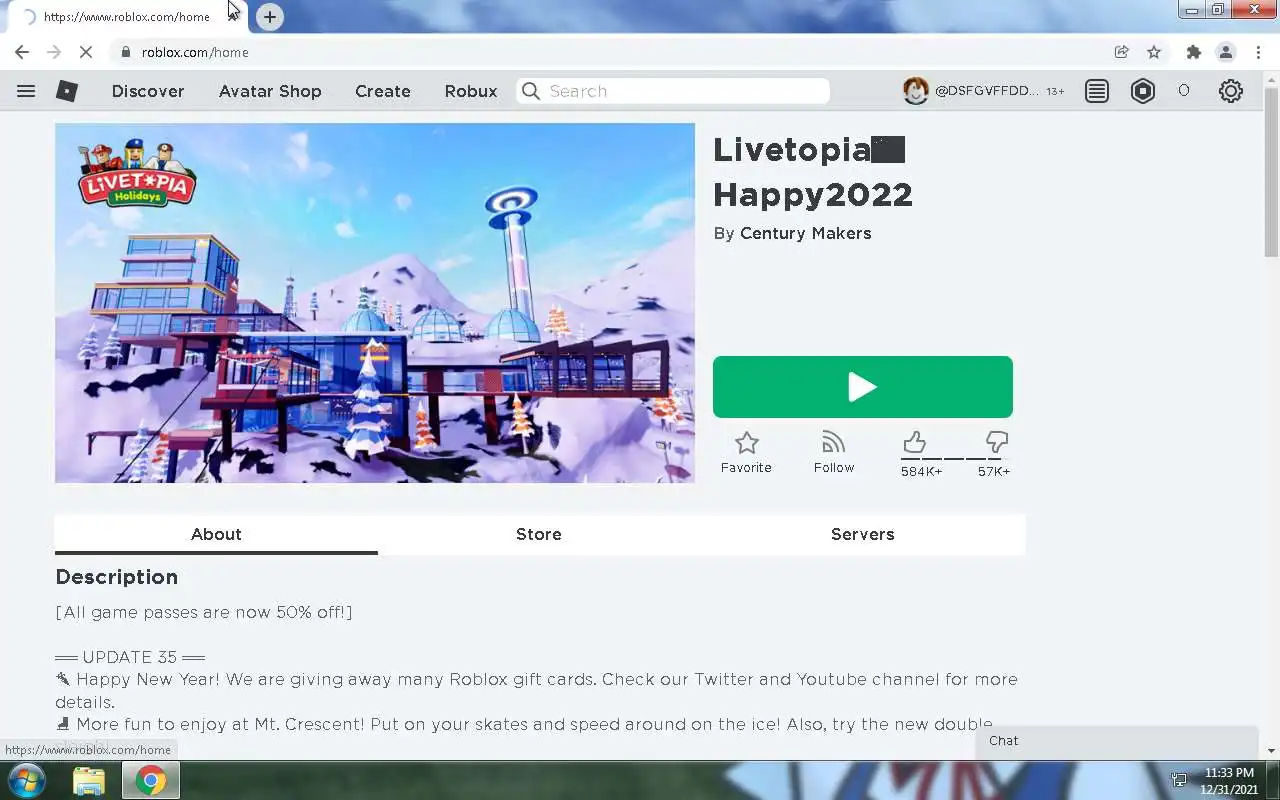
Task: Click the search magnifier icon
Action: pyautogui.click(x=531, y=91)
